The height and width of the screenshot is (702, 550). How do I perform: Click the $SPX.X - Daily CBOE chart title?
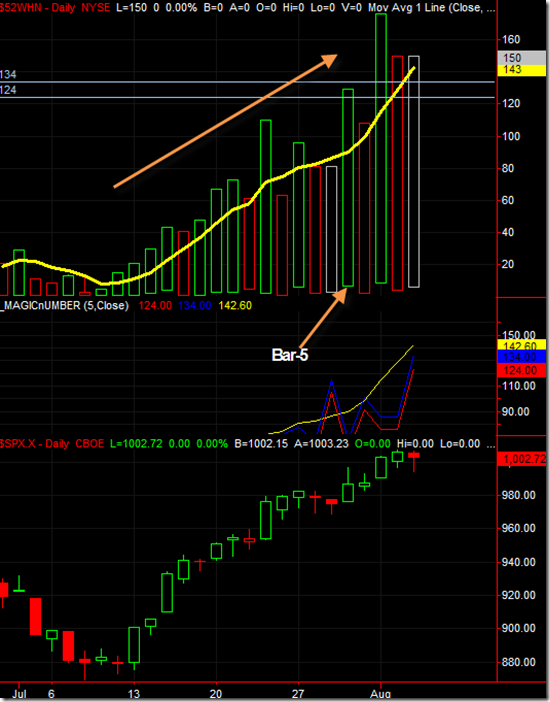(x=52, y=444)
